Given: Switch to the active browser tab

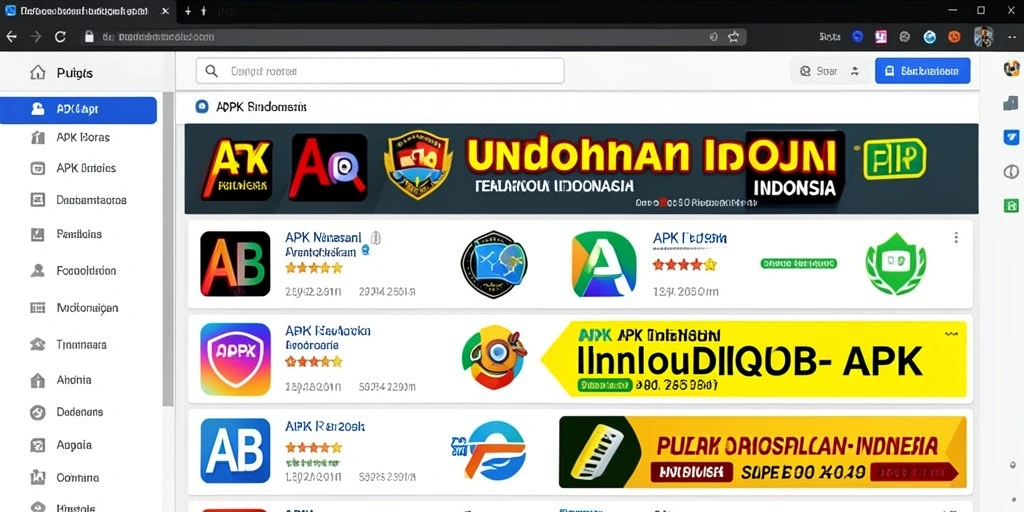Looking at the screenshot, I should [x=87, y=12].
